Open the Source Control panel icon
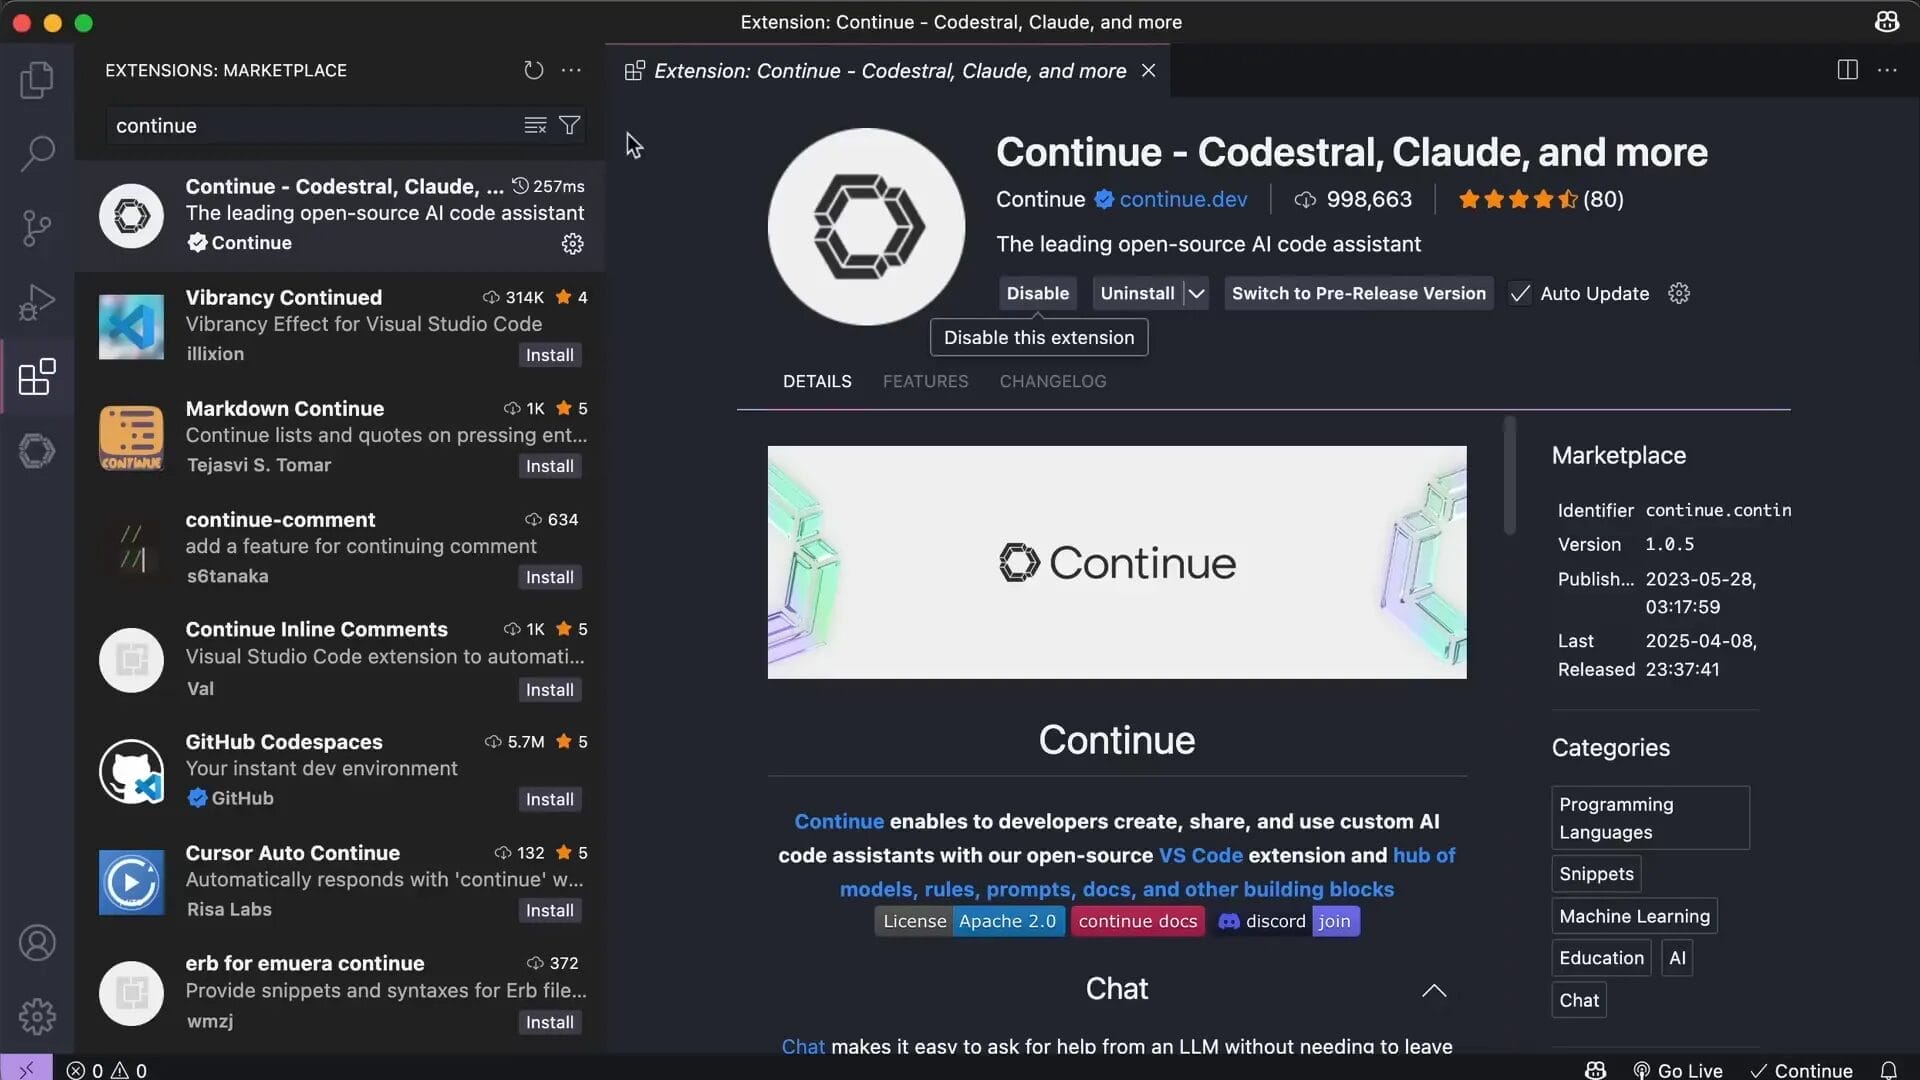 (37, 228)
